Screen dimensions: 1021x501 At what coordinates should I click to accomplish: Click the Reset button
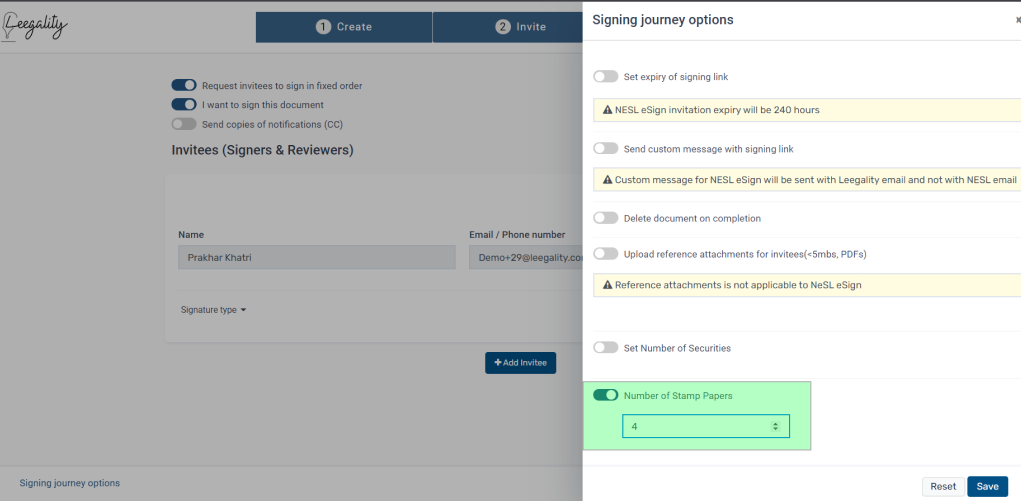click(943, 487)
